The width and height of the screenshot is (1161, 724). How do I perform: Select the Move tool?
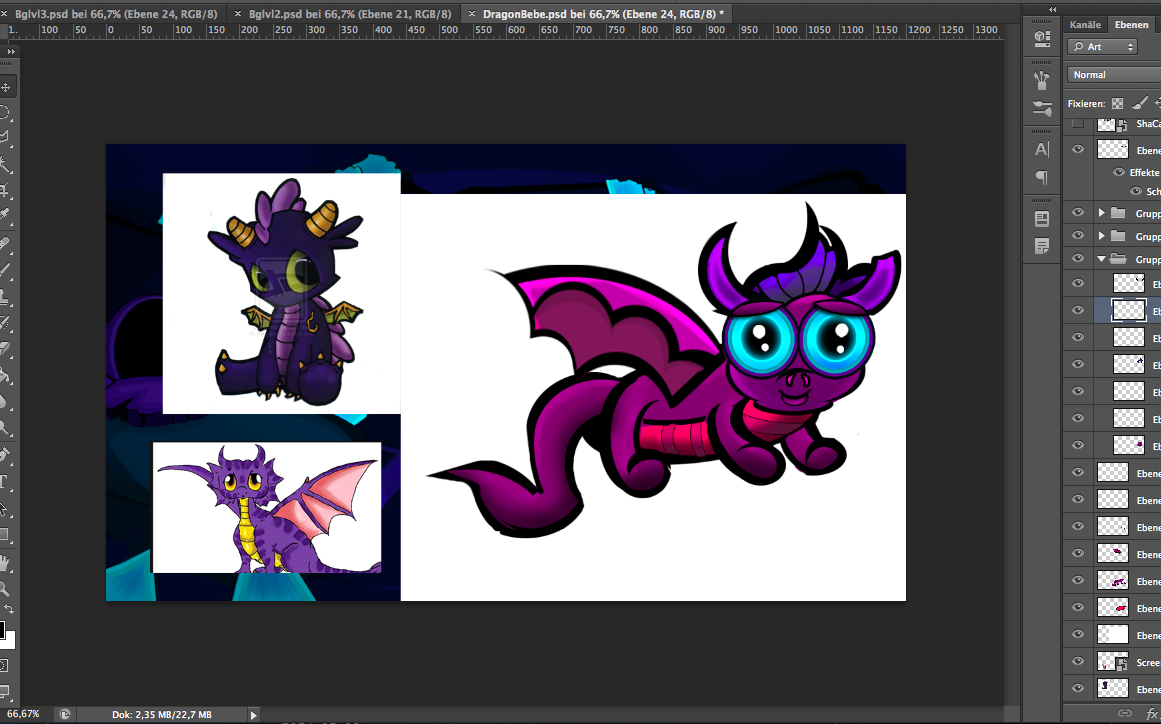click(x=5, y=88)
